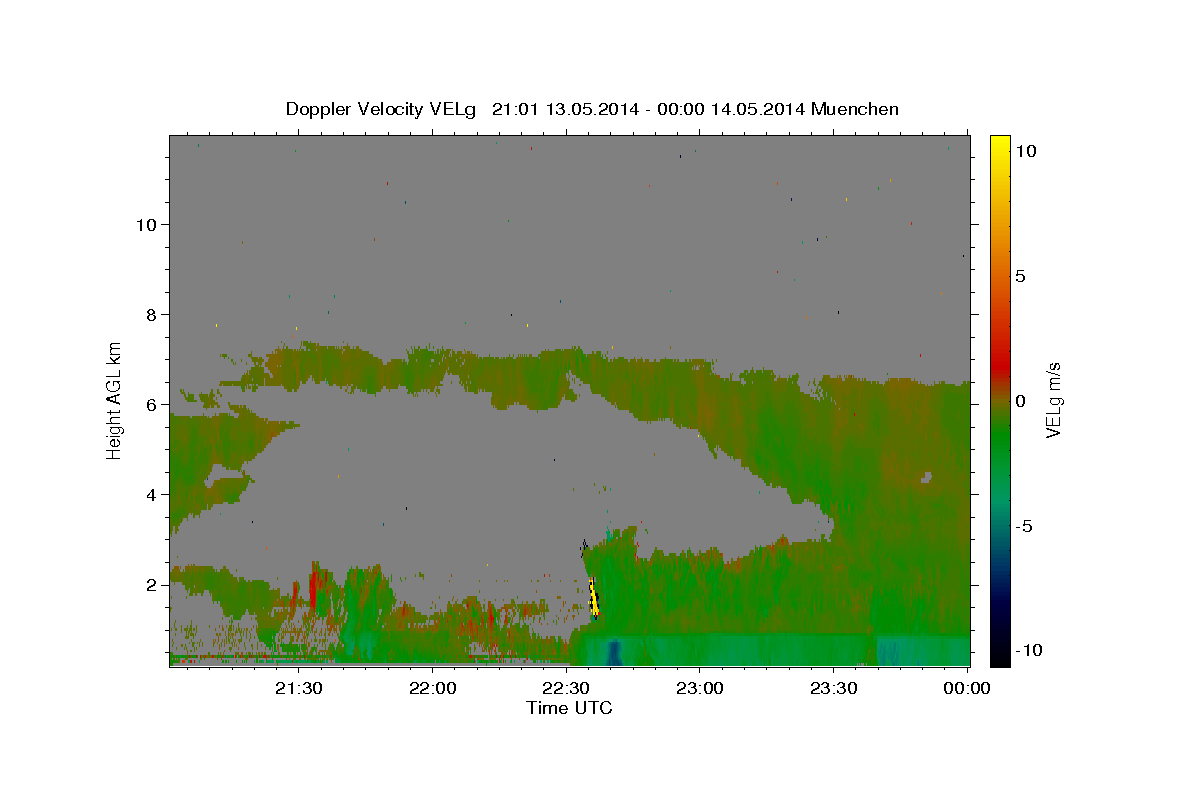Click the dark blue patch near ground at 22:40

pyautogui.click(x=614, y=652)
